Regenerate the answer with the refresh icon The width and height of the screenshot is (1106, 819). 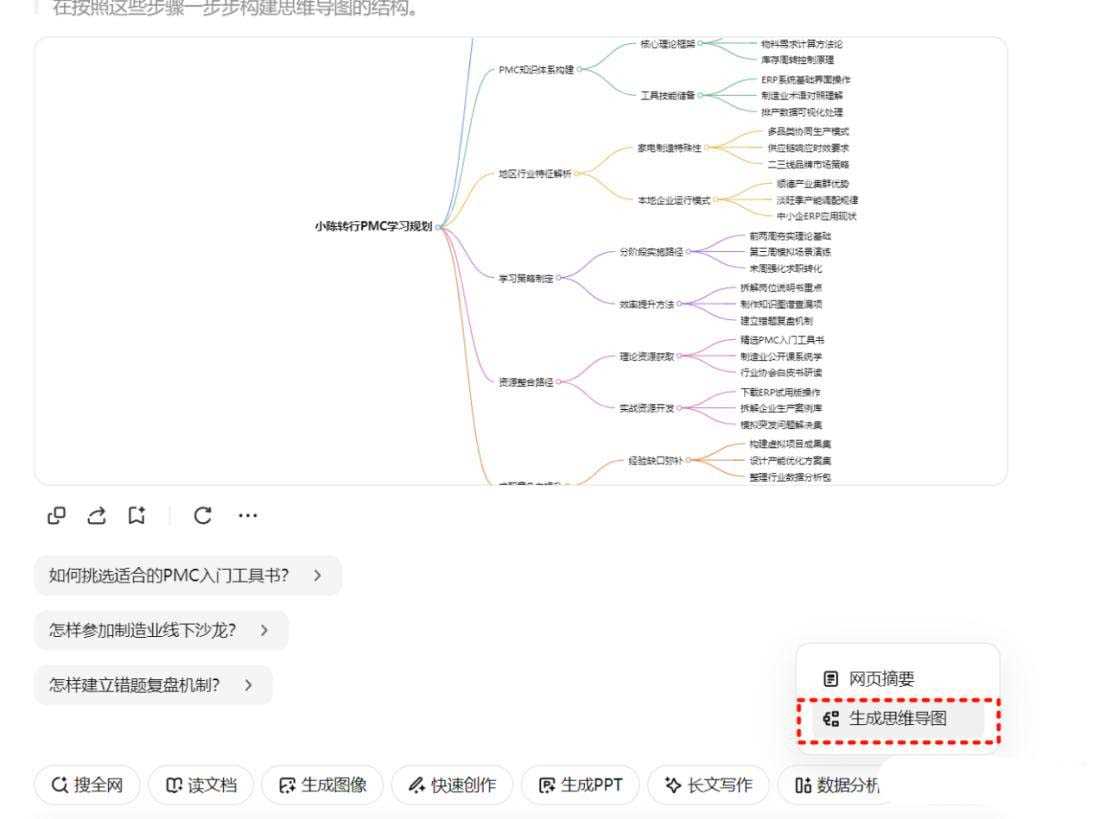tap(202, 516)
